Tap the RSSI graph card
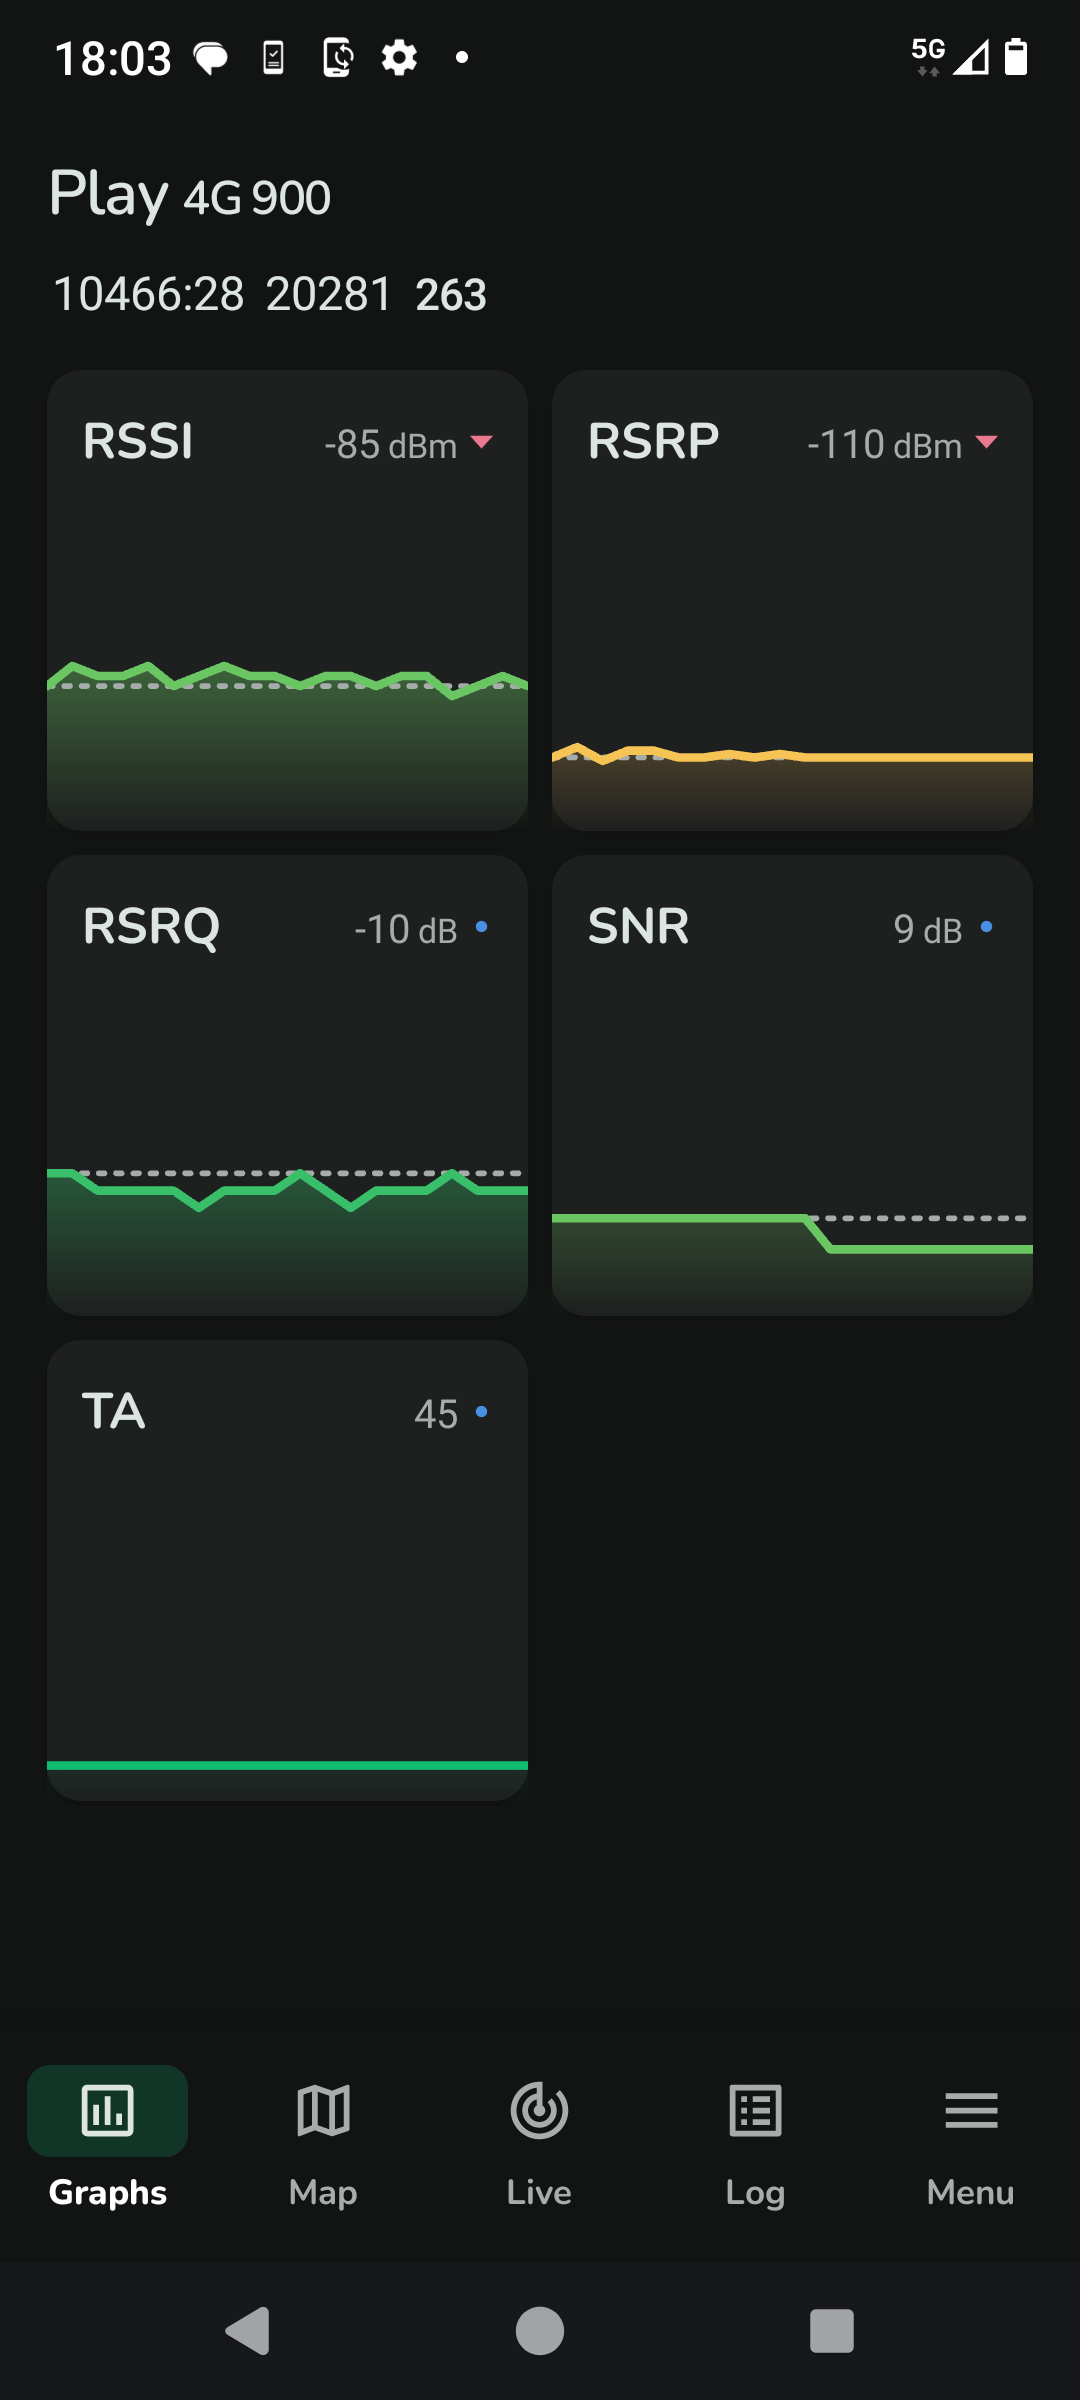The image size is (1080, 2400). point(287,600)
